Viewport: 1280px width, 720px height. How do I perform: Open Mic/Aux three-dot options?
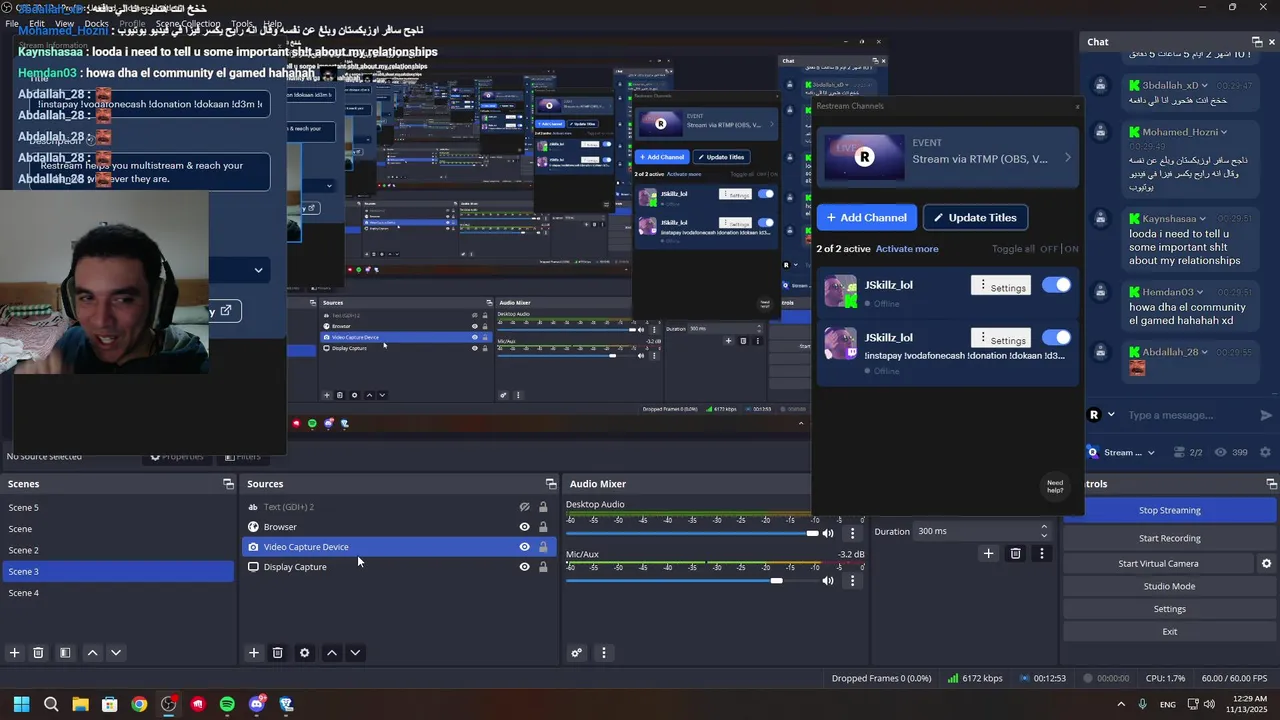[x=853, y=581]
